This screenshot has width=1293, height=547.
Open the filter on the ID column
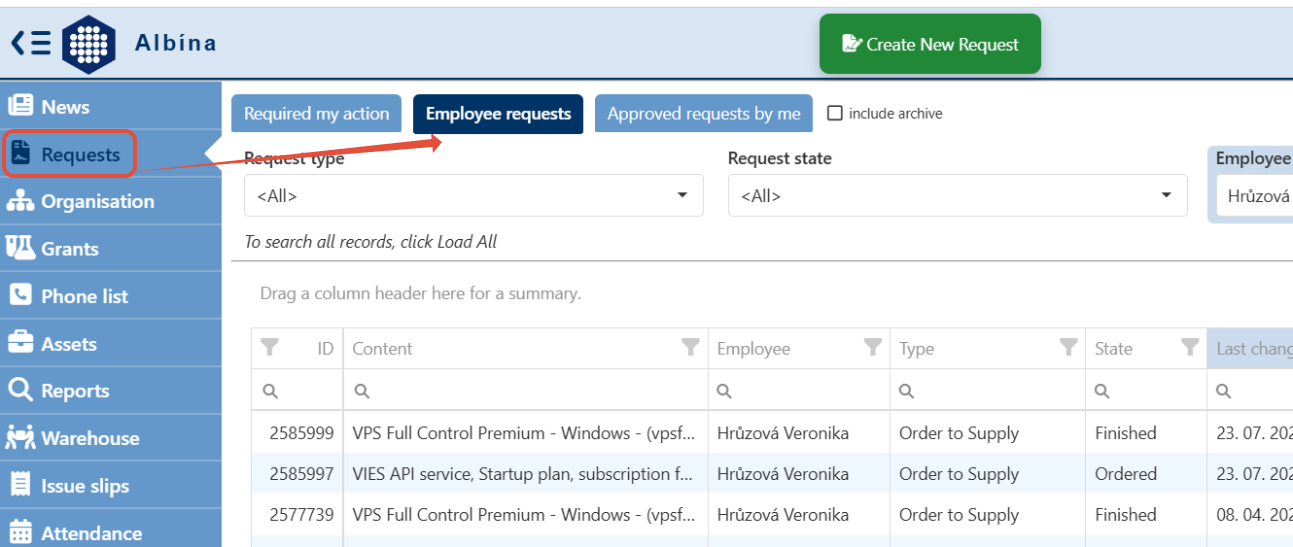pyautogui.click(x=269, y=347)
